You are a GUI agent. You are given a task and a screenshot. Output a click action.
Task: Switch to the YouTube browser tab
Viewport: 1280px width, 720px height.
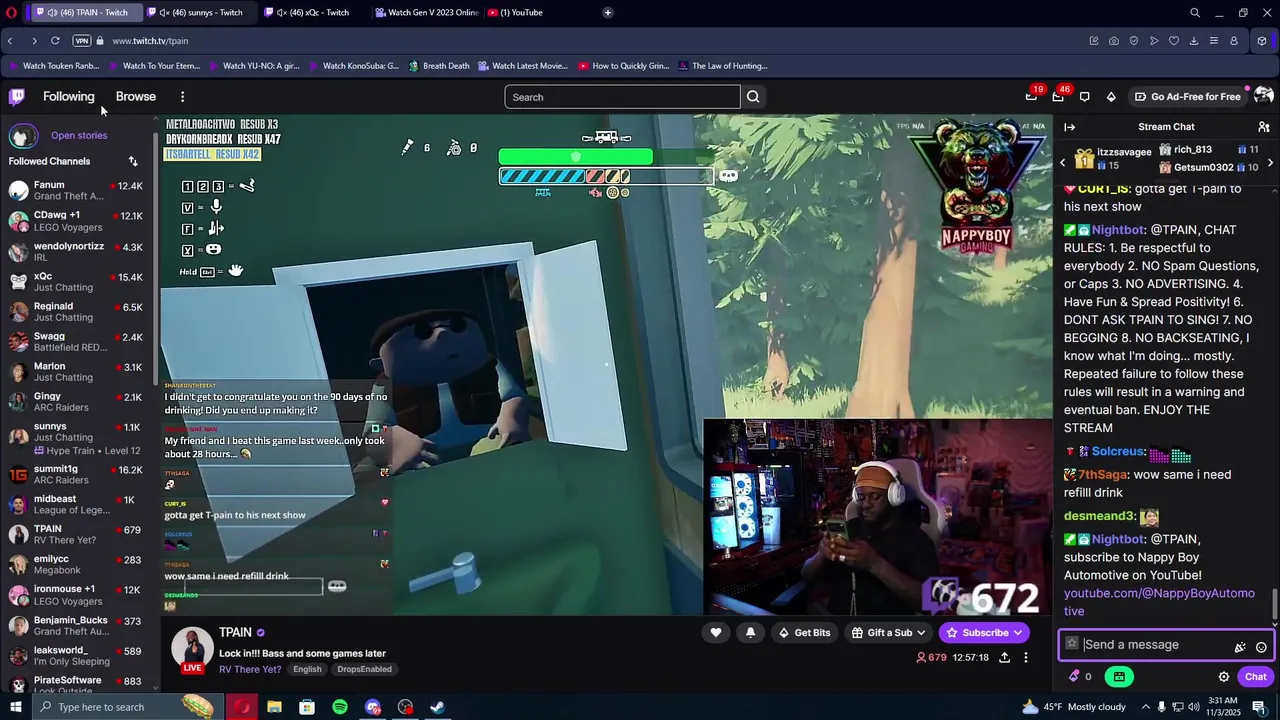click(515, 13)
